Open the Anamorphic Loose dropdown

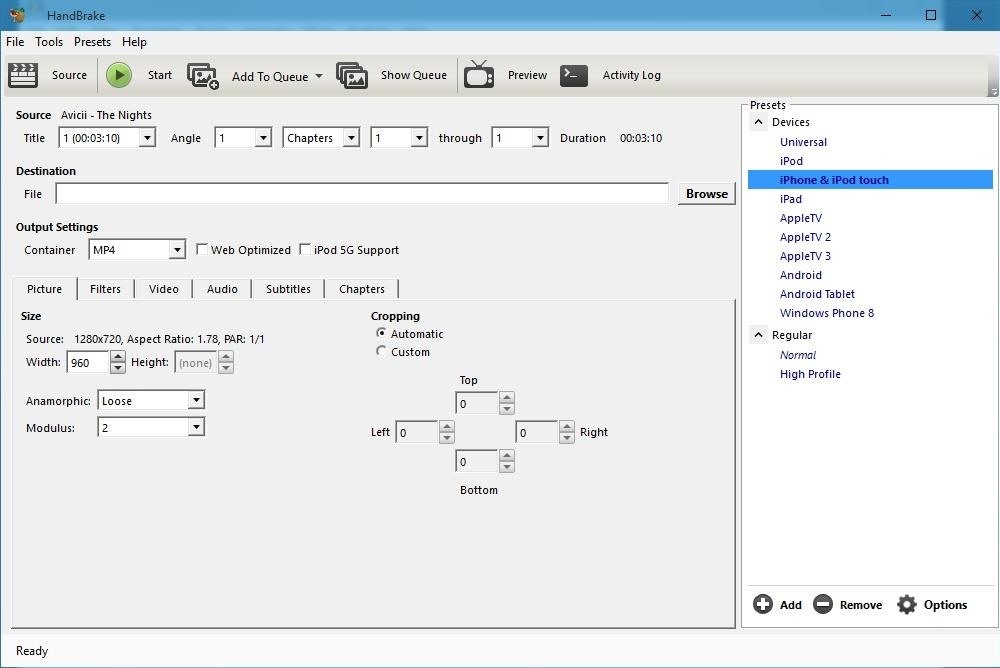pos(196,400)
